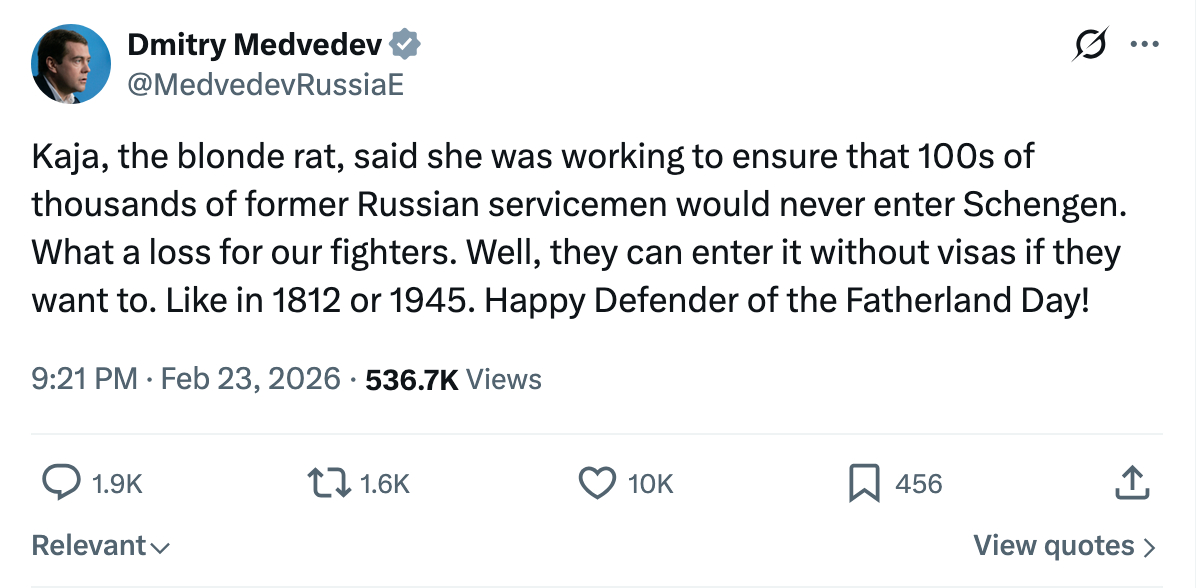
Task: Click the share upload icon
Action: 1131,483
